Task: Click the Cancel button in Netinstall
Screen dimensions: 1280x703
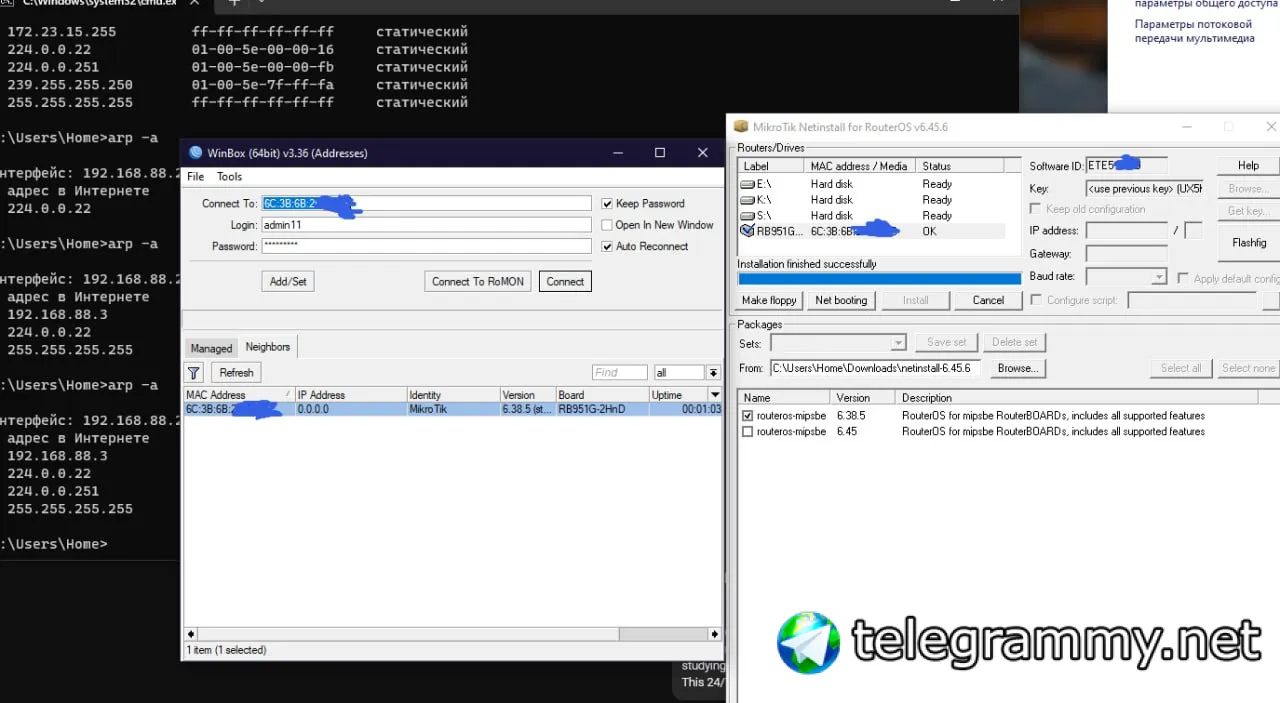Action: click(x=988, y=300)
